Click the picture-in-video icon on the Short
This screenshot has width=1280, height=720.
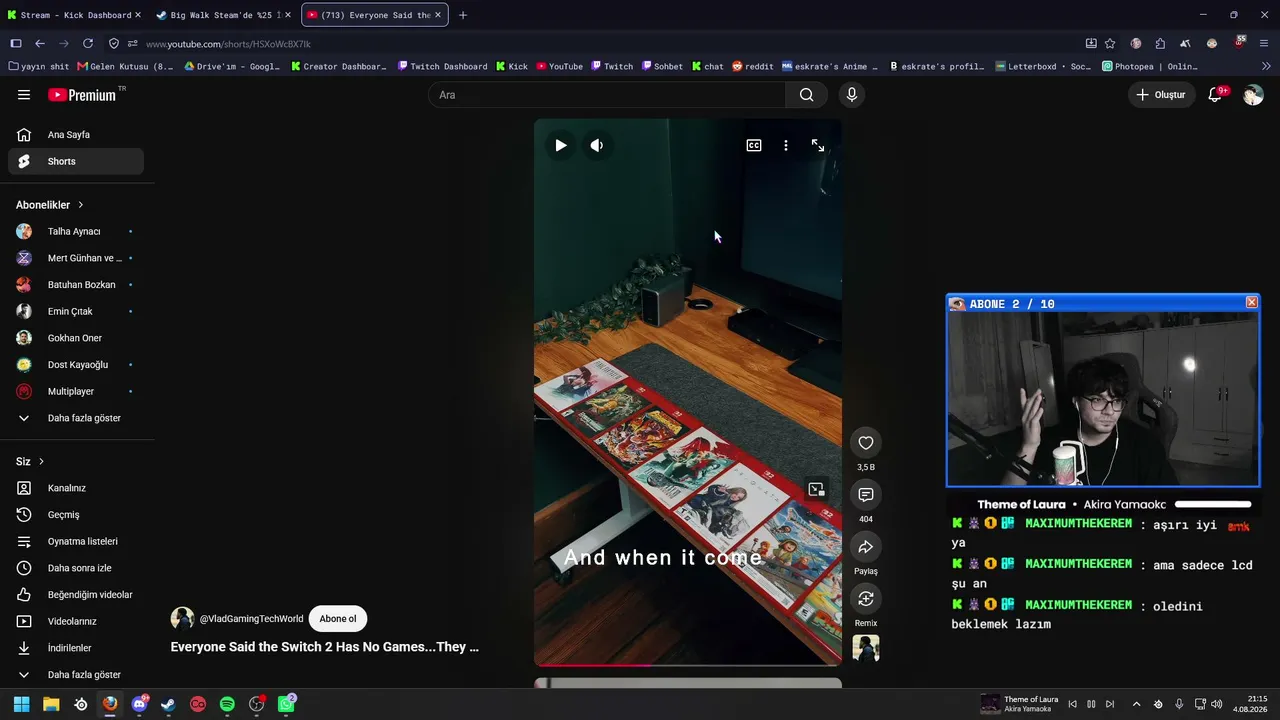coord(816,489)
